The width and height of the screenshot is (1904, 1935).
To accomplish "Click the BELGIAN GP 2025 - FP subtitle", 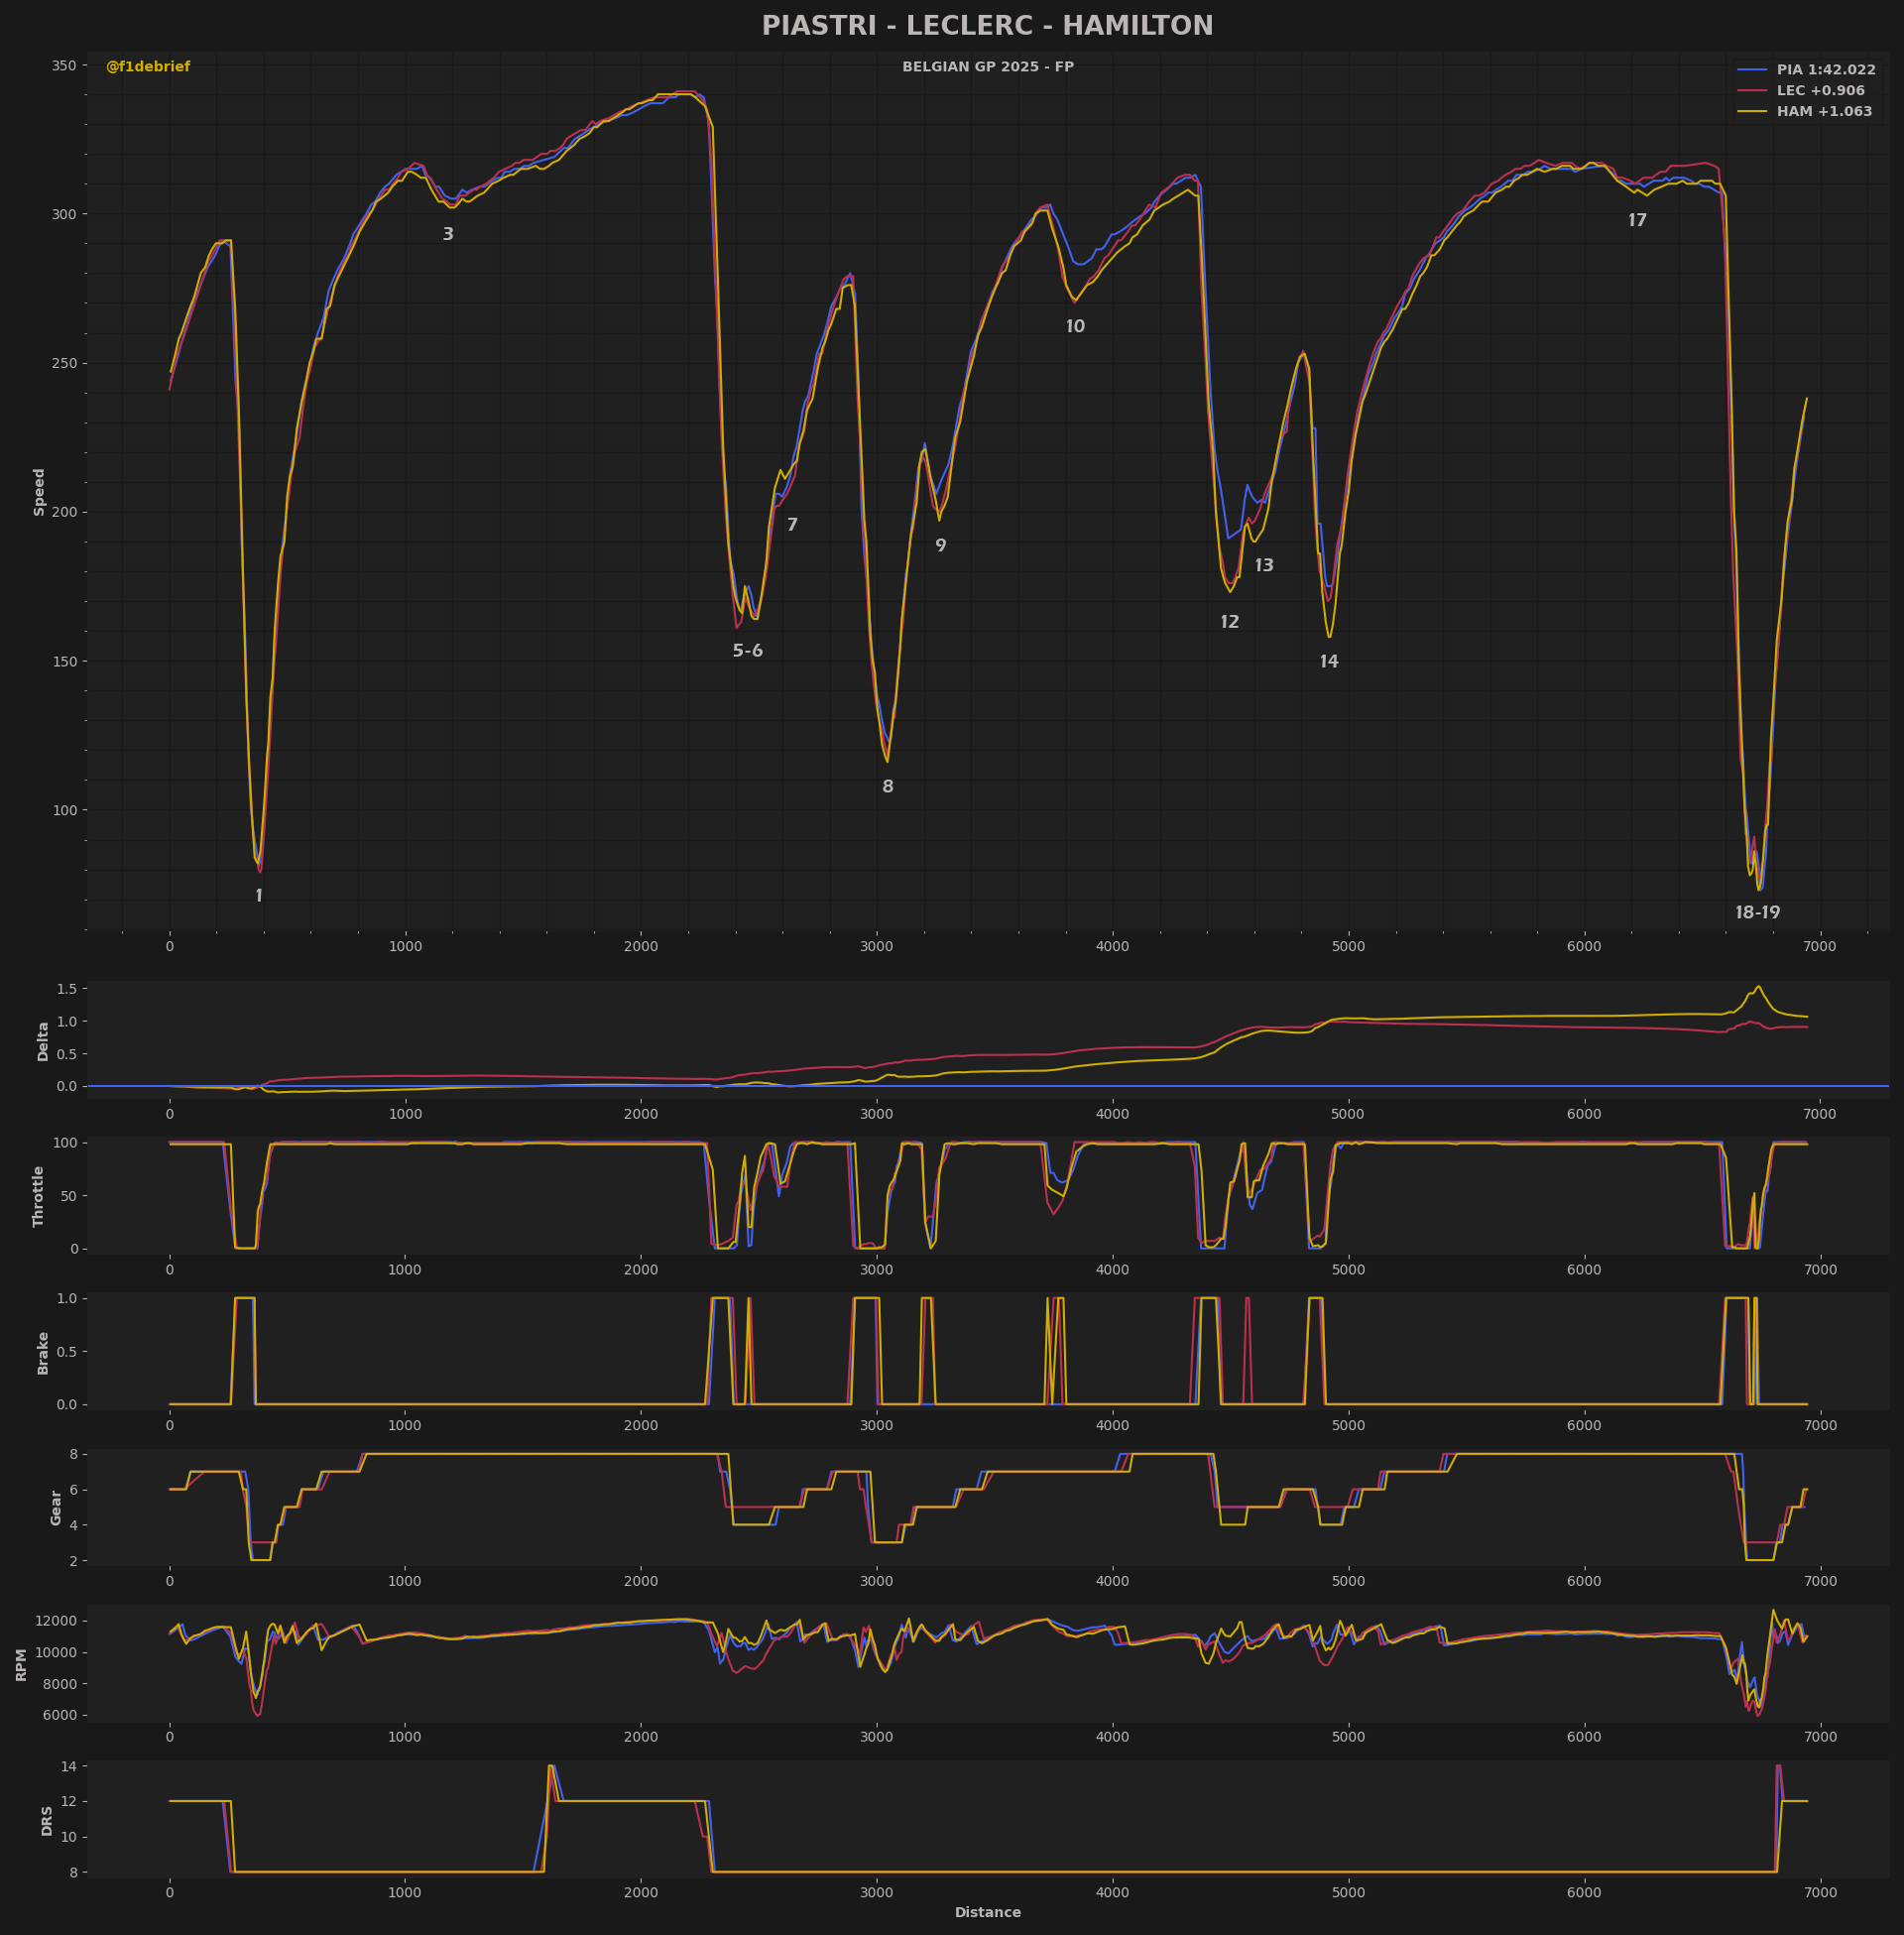I will (988, 67).
